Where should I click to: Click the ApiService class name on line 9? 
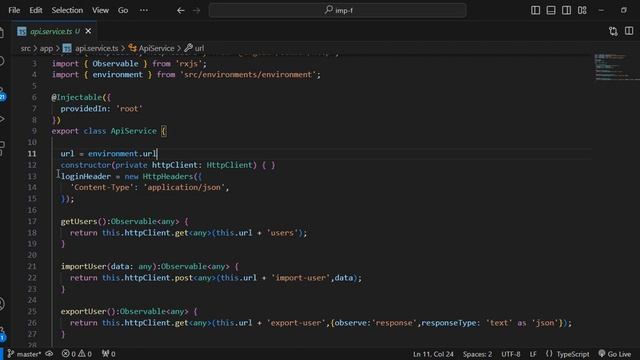coord(133,131)
